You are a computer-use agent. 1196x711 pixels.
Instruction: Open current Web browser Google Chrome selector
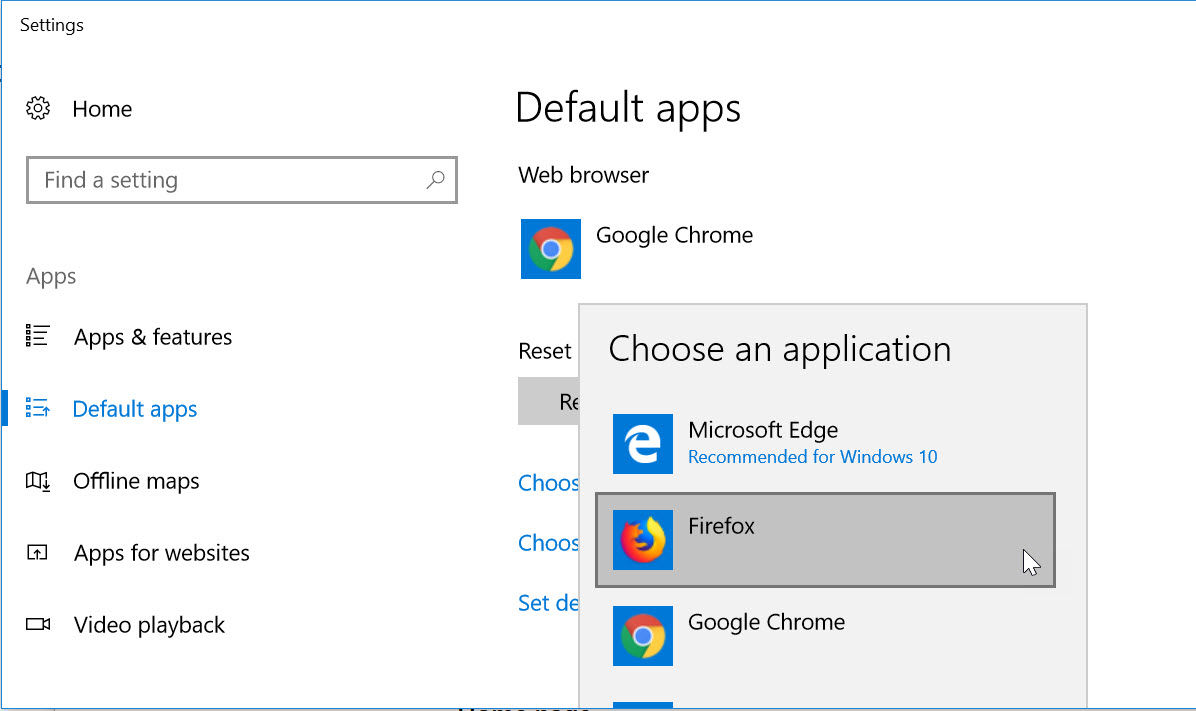[x=637, y=249]
